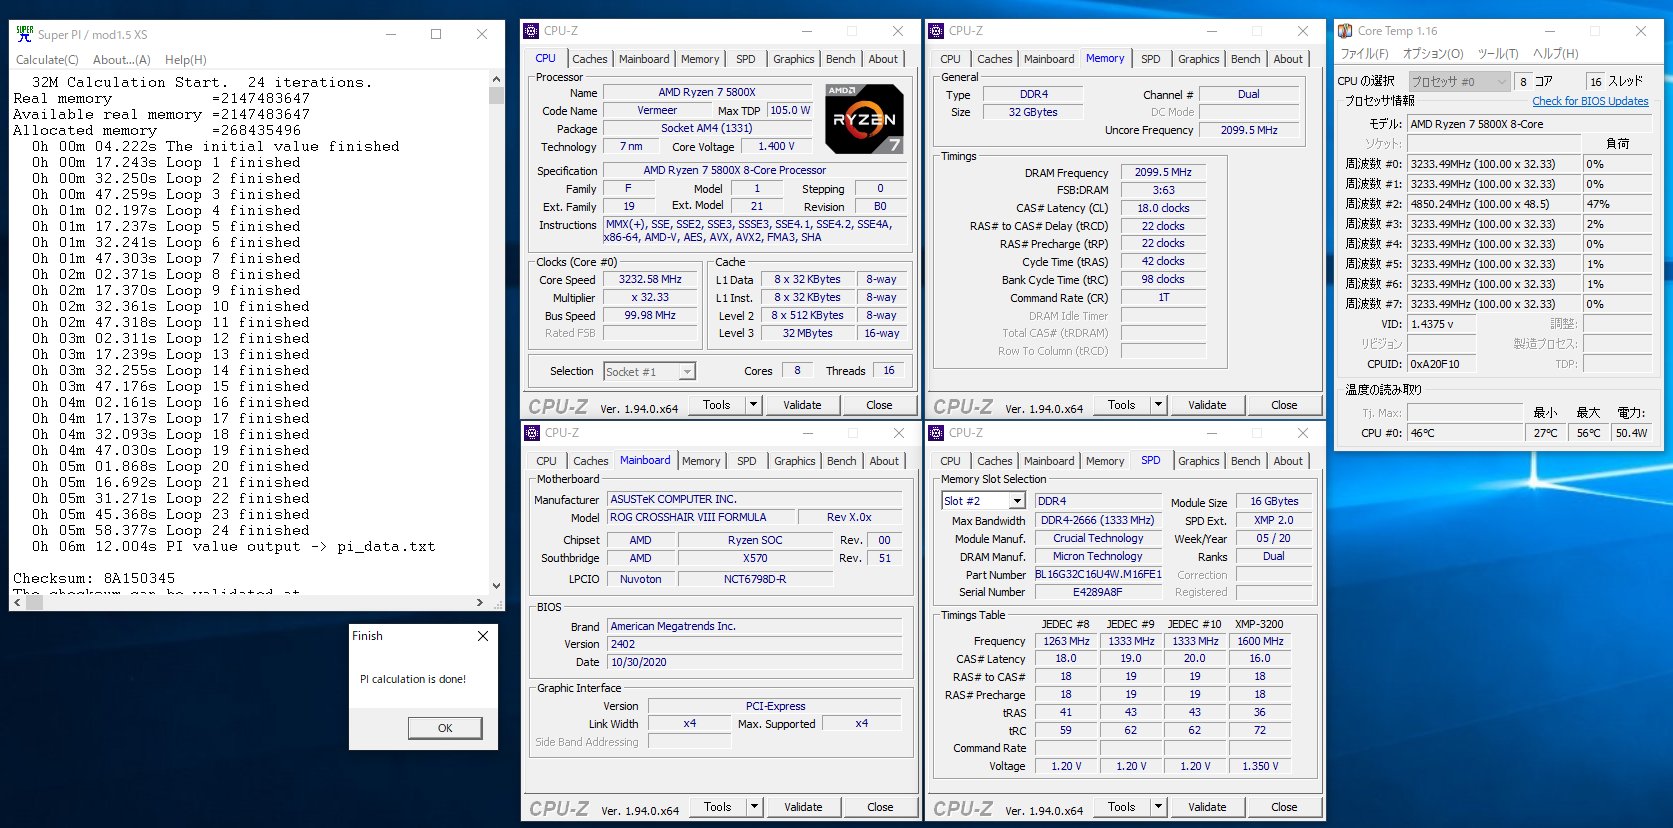Viewport: 1673px width, 828px height.
Task: Open the ツール(T) menu in Core Temp
Action: coord(1497,54)
